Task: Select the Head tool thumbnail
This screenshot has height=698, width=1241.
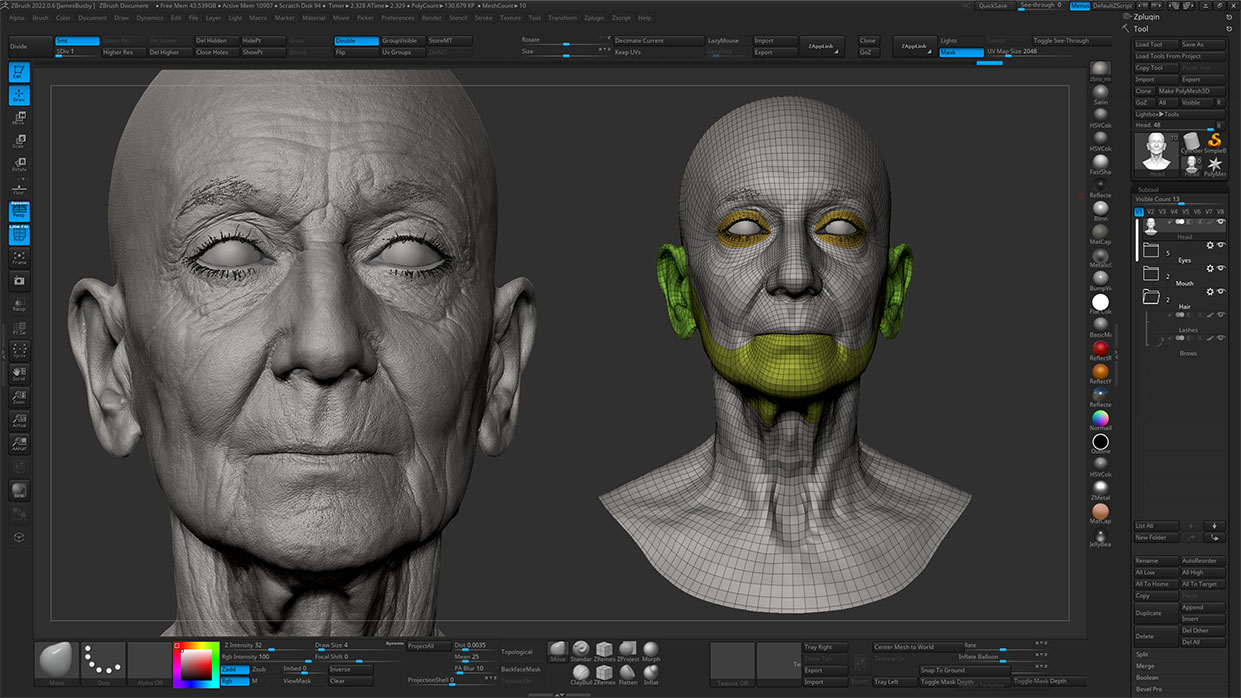Action: tap(1158, 150)
